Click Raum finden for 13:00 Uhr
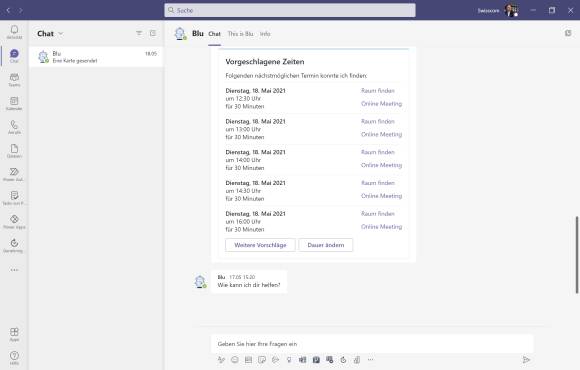Screen dimensions: 580x370 click(378, 121)
